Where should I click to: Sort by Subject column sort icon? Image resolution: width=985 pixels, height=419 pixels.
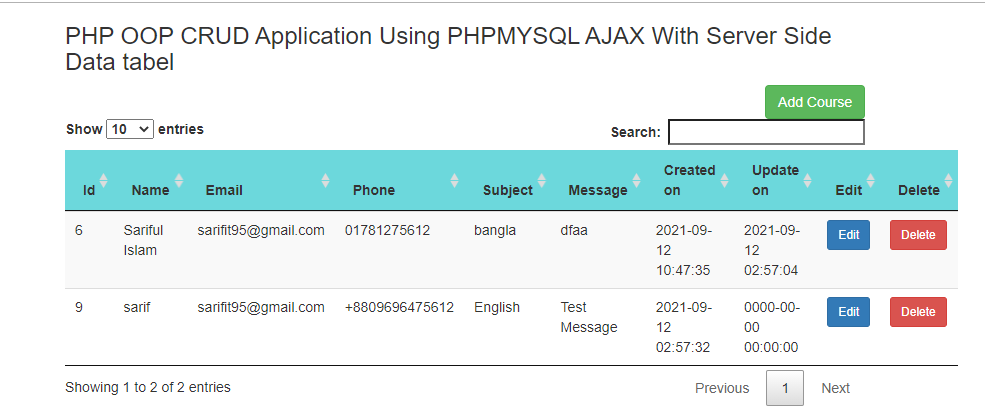(x=542, y=181)
